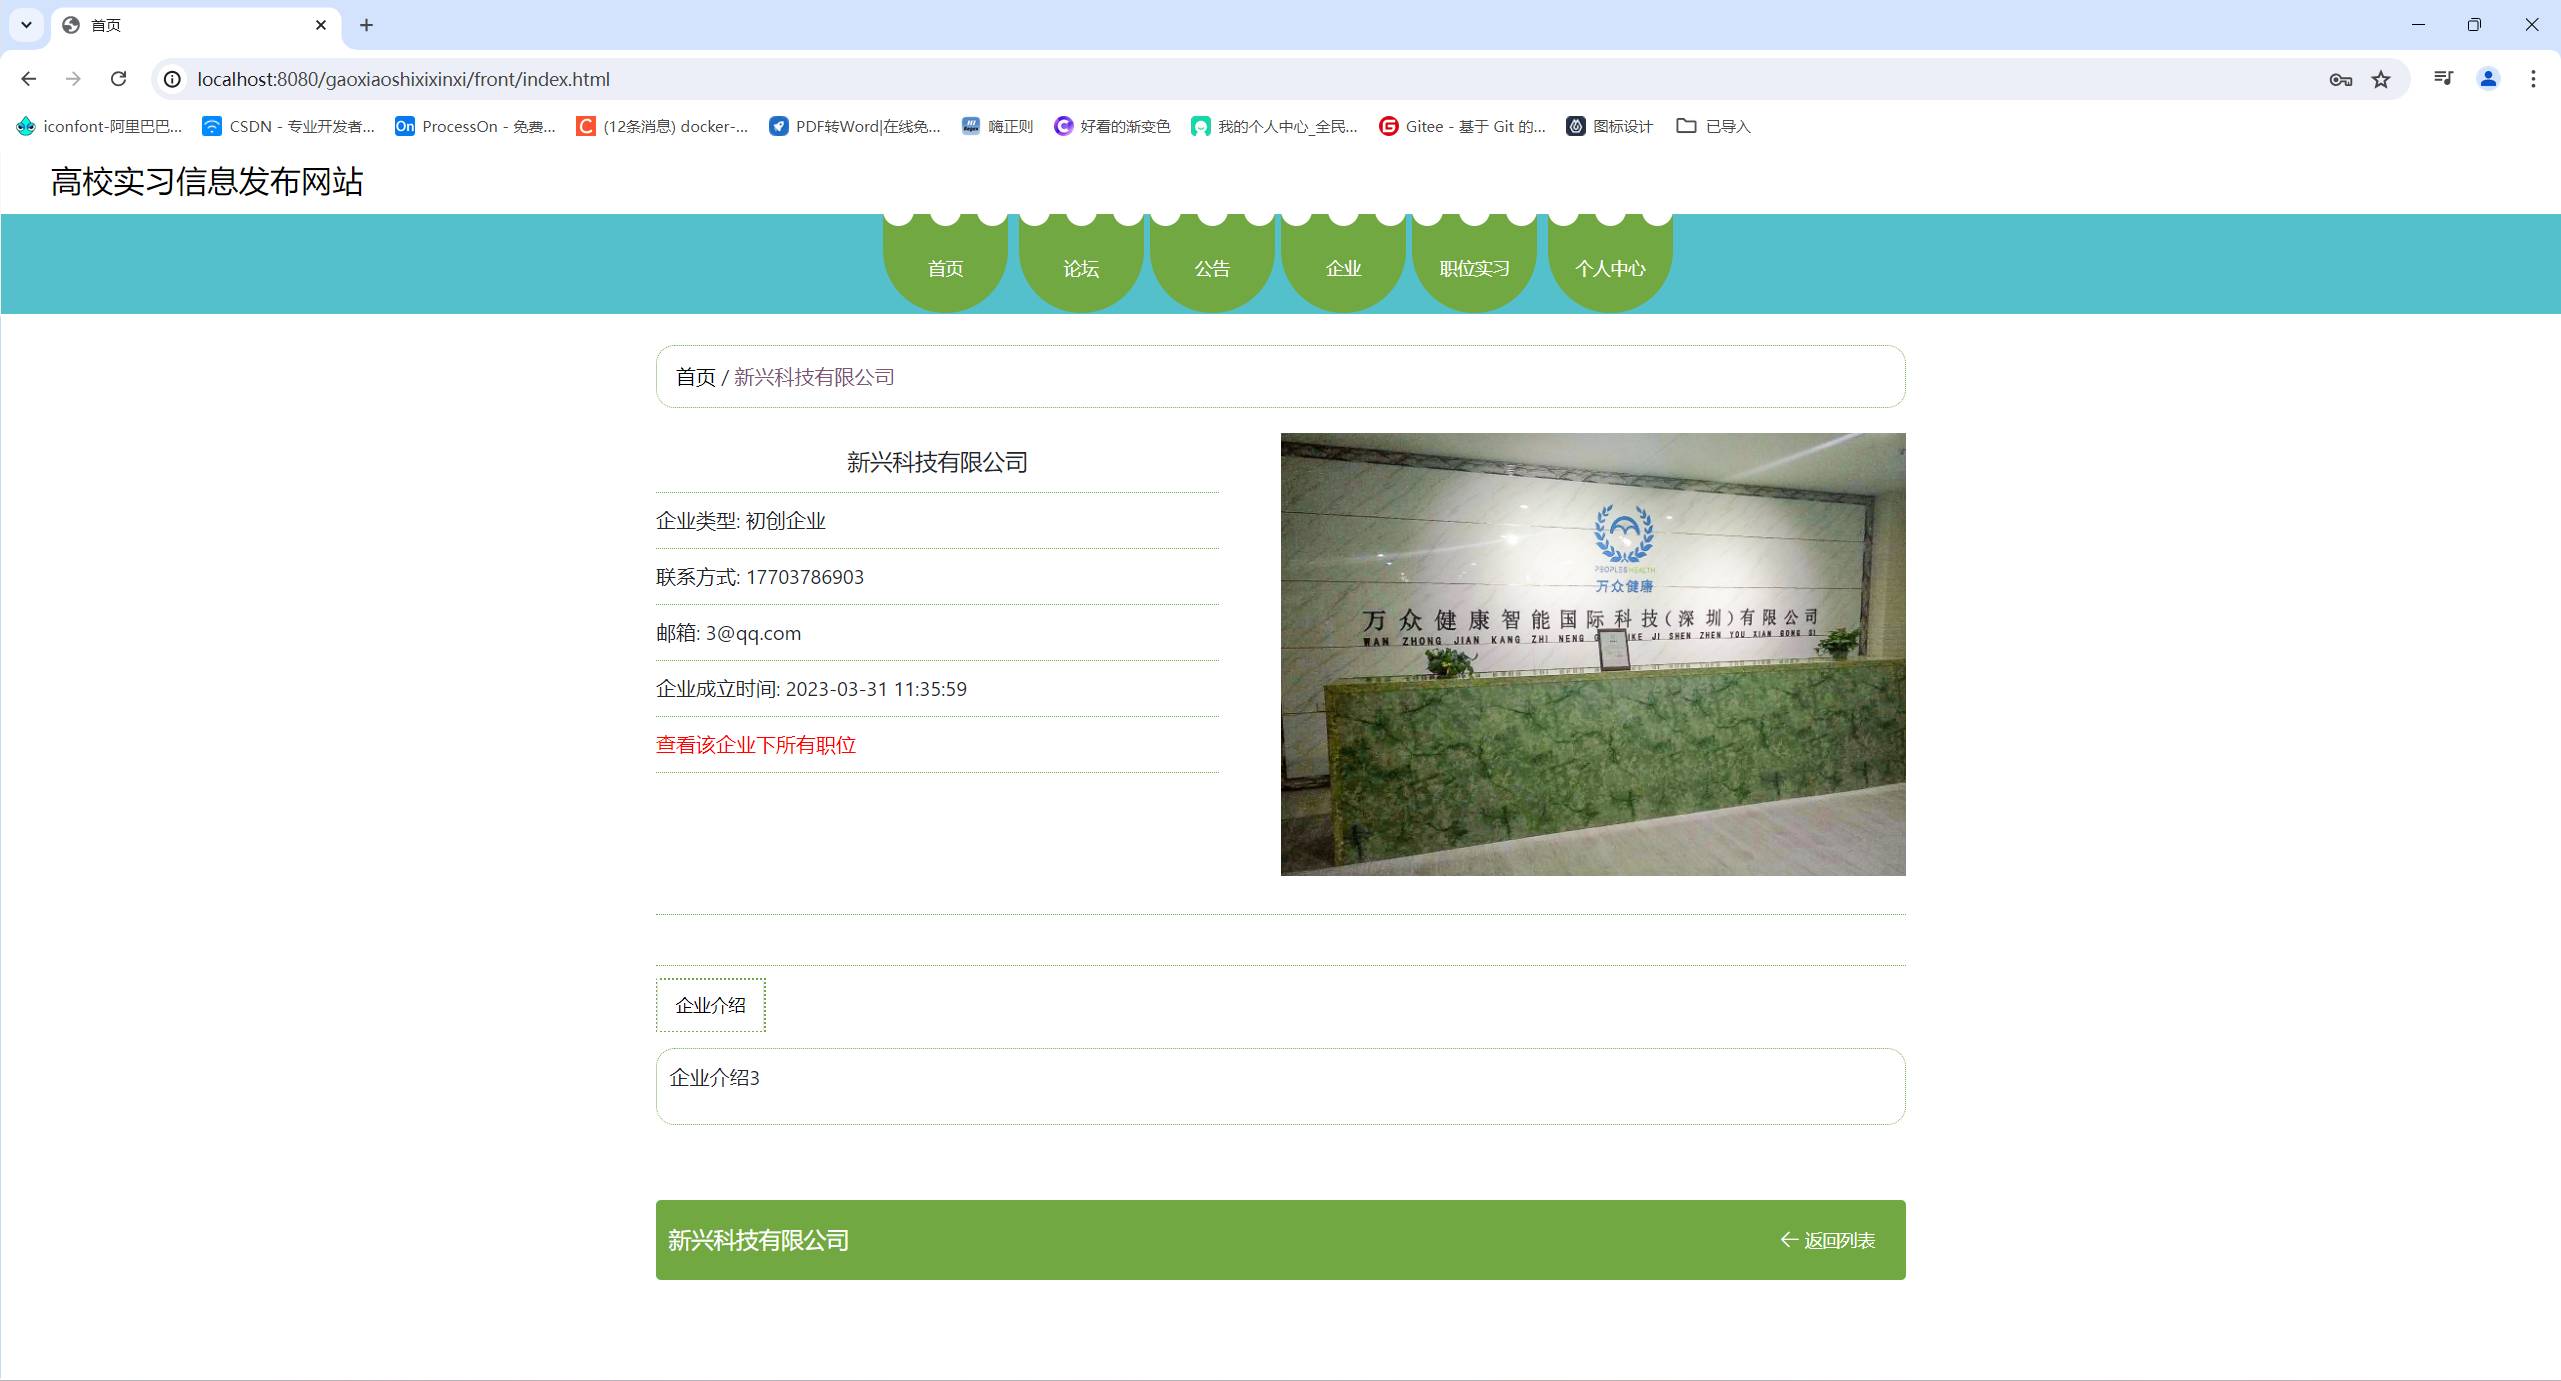Image resolution: width=2561 pixels, height=1381 pixels.
Task: Open 职位实习 navigation tab
Action: (1474, 268)
